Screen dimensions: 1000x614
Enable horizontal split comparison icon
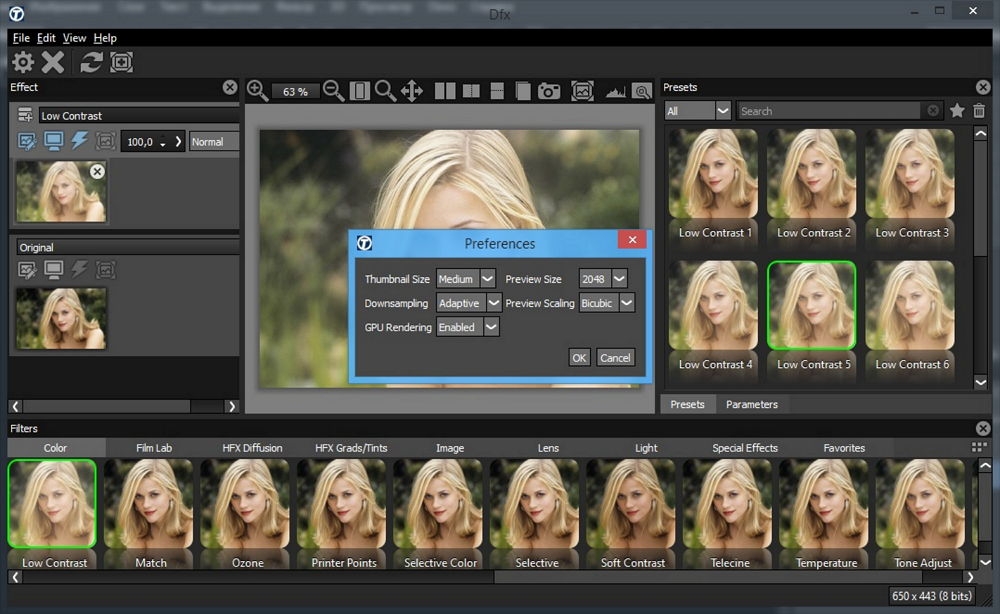click(x=497, y=91)
